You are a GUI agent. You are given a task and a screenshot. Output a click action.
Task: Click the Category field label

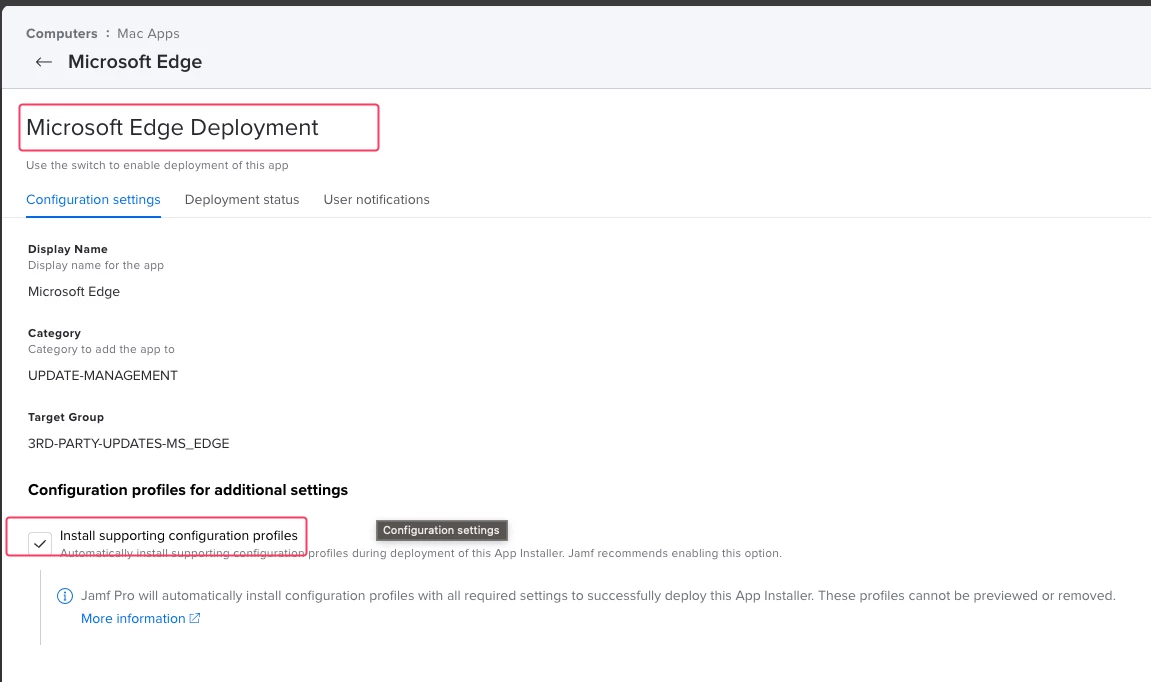54,333
